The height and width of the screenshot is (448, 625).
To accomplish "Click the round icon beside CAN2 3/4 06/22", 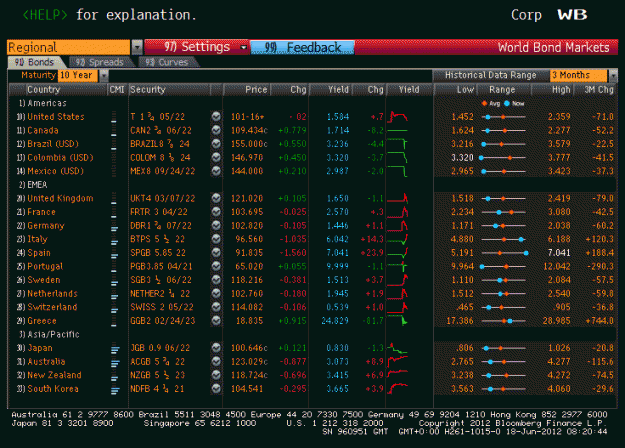I will [216, 130].
